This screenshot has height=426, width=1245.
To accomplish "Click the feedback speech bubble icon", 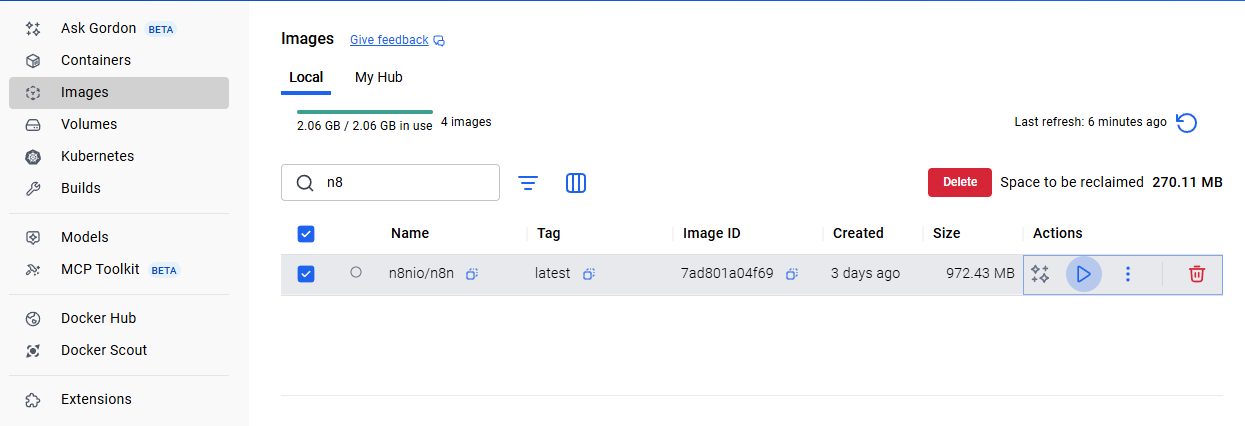I will click(x=439, y=41).
